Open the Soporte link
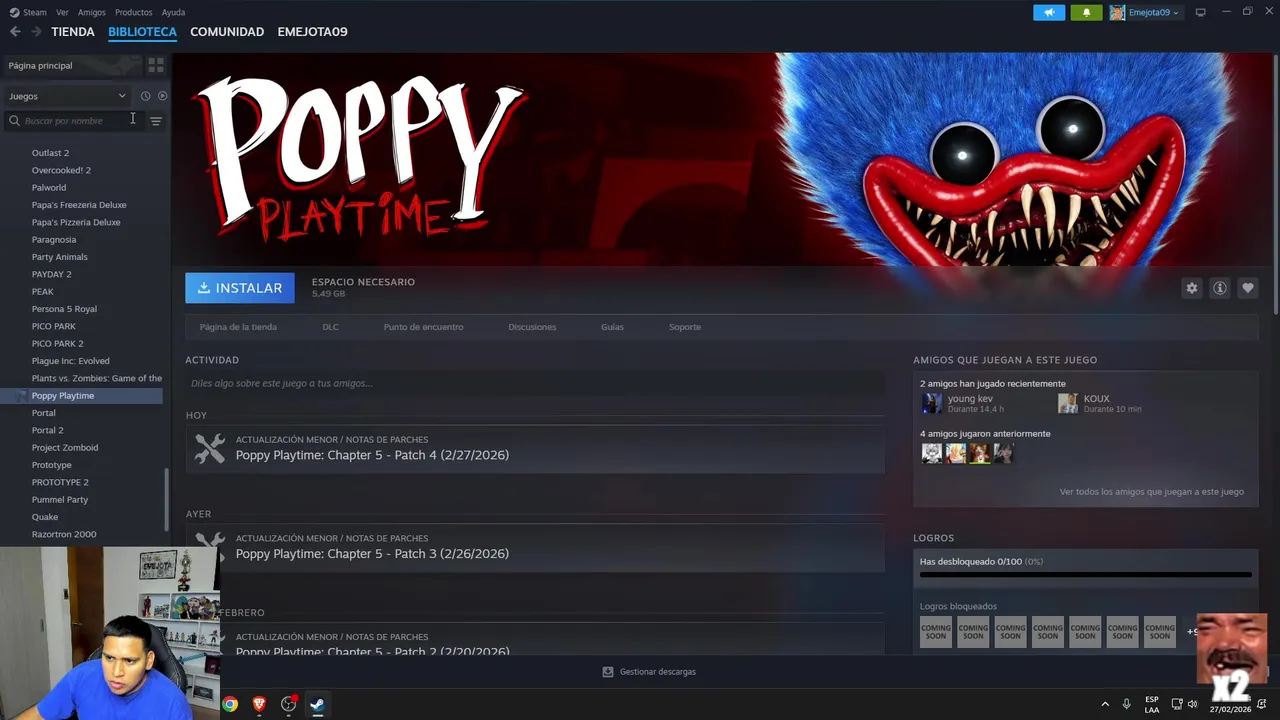Viewport: 1280px width, 720px height. pyautogui.click(x=685, y=327)
